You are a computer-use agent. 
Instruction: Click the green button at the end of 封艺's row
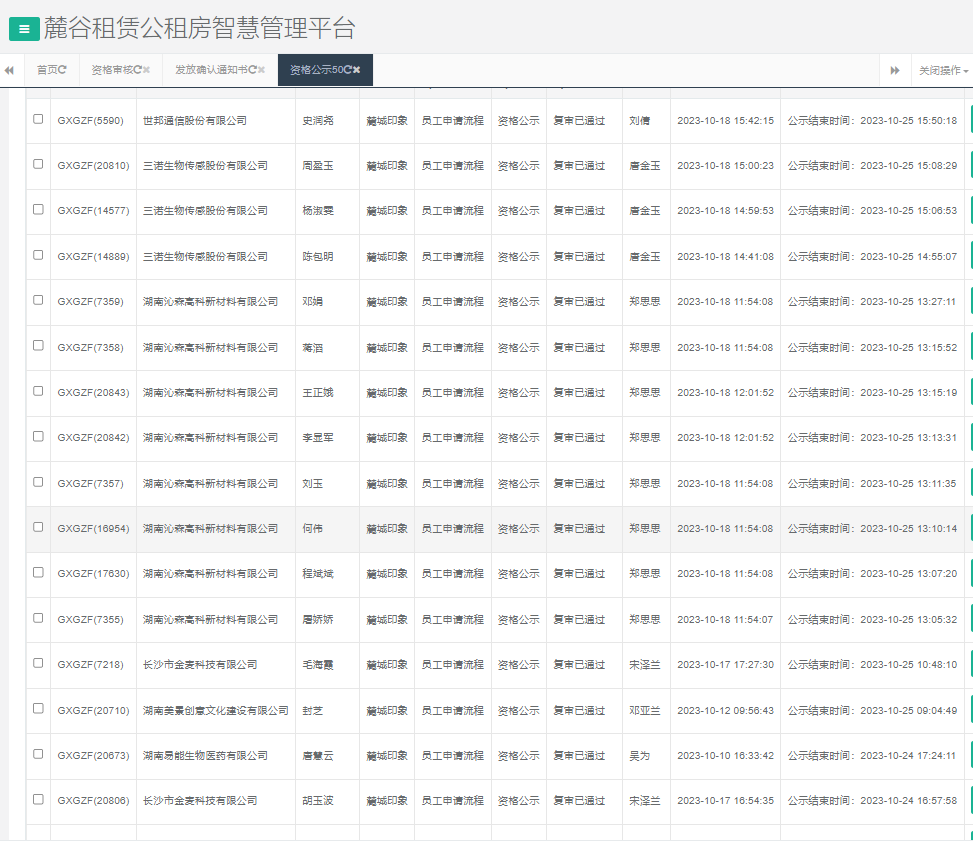point(969,710)
